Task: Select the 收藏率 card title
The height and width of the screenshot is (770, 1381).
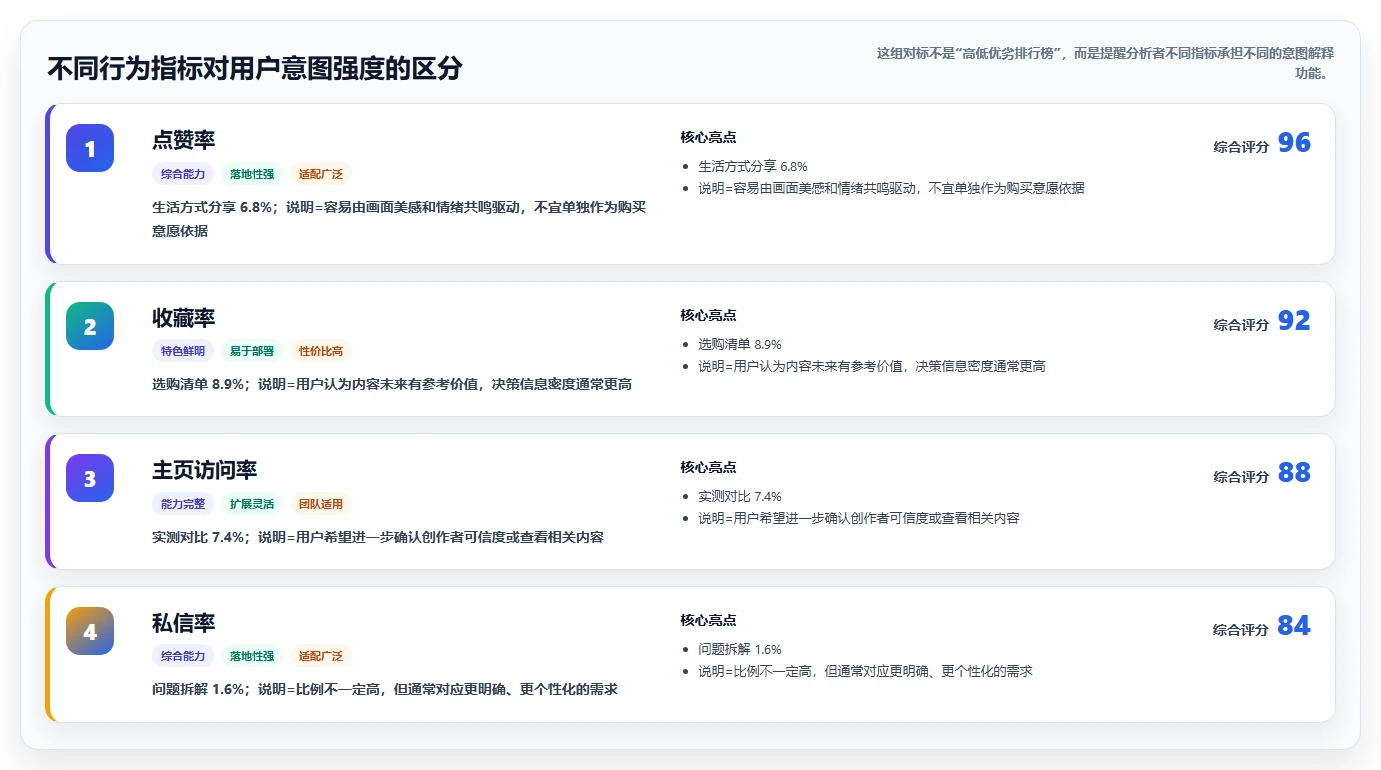Action: point(184,318)
